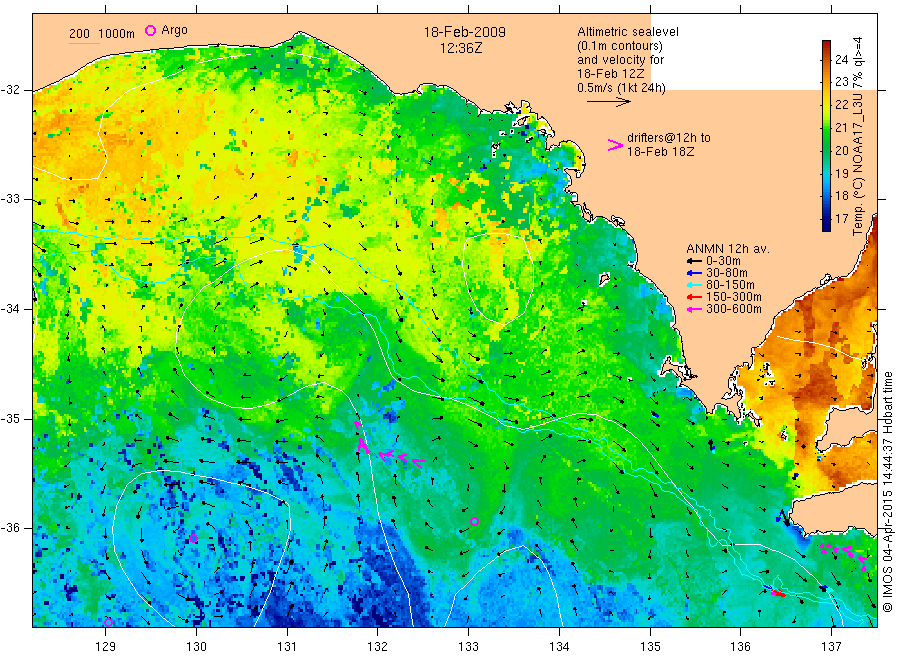Screen dimensions: 900x660
Task: Click the black 0-30m ANMN arrow
Action: 694,261
